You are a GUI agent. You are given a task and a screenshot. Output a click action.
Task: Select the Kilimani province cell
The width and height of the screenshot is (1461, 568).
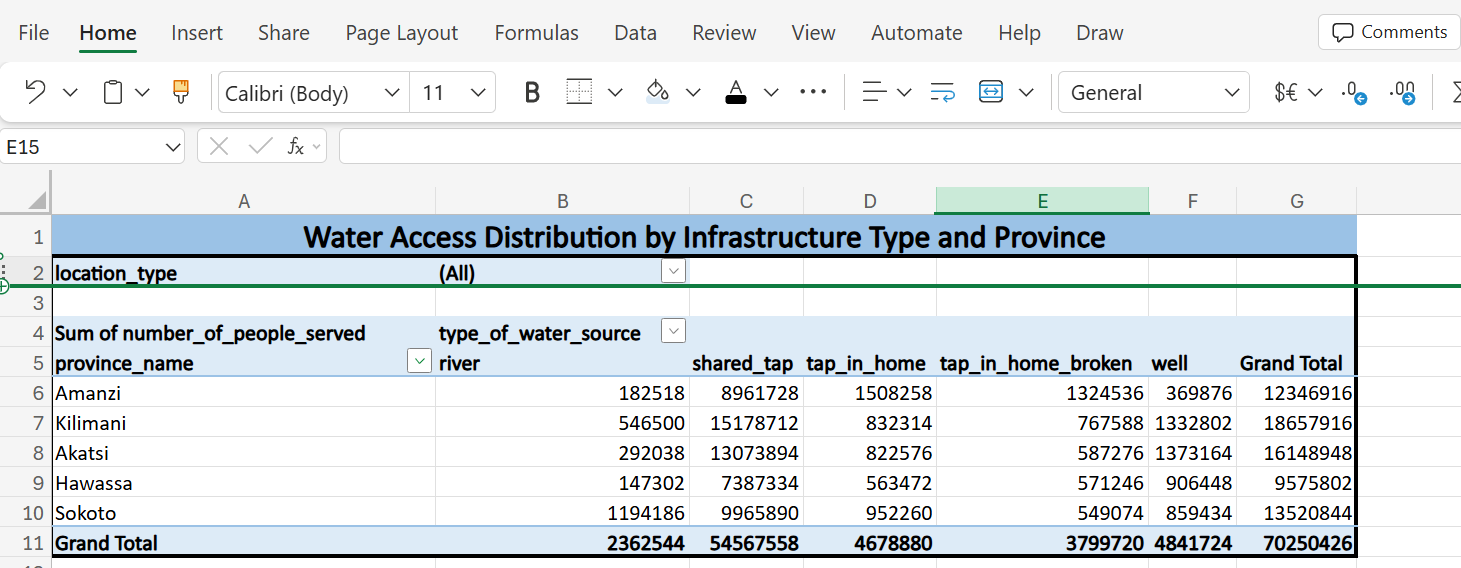(x=244, y=423)
